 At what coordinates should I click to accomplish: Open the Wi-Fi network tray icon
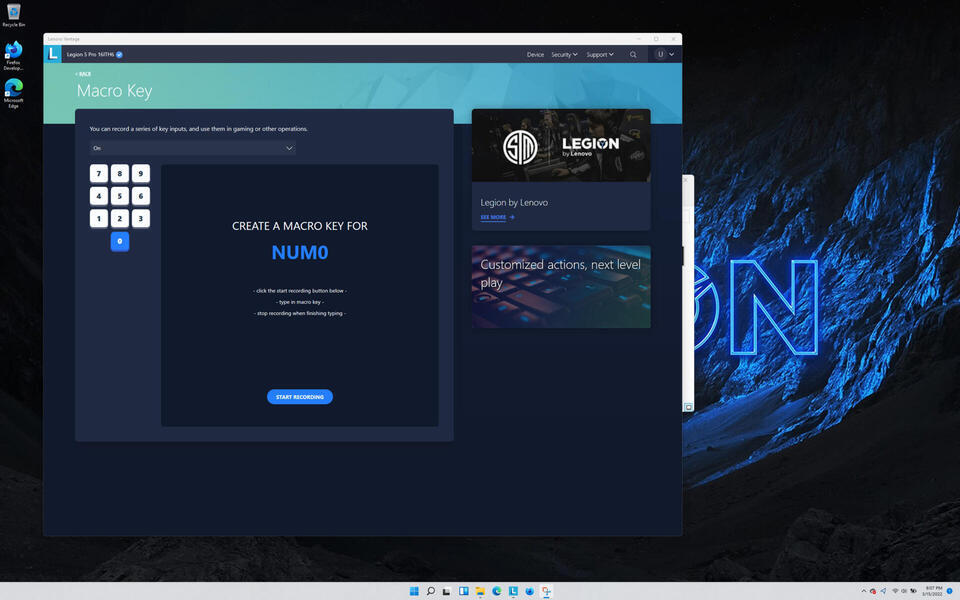(895, 591)
